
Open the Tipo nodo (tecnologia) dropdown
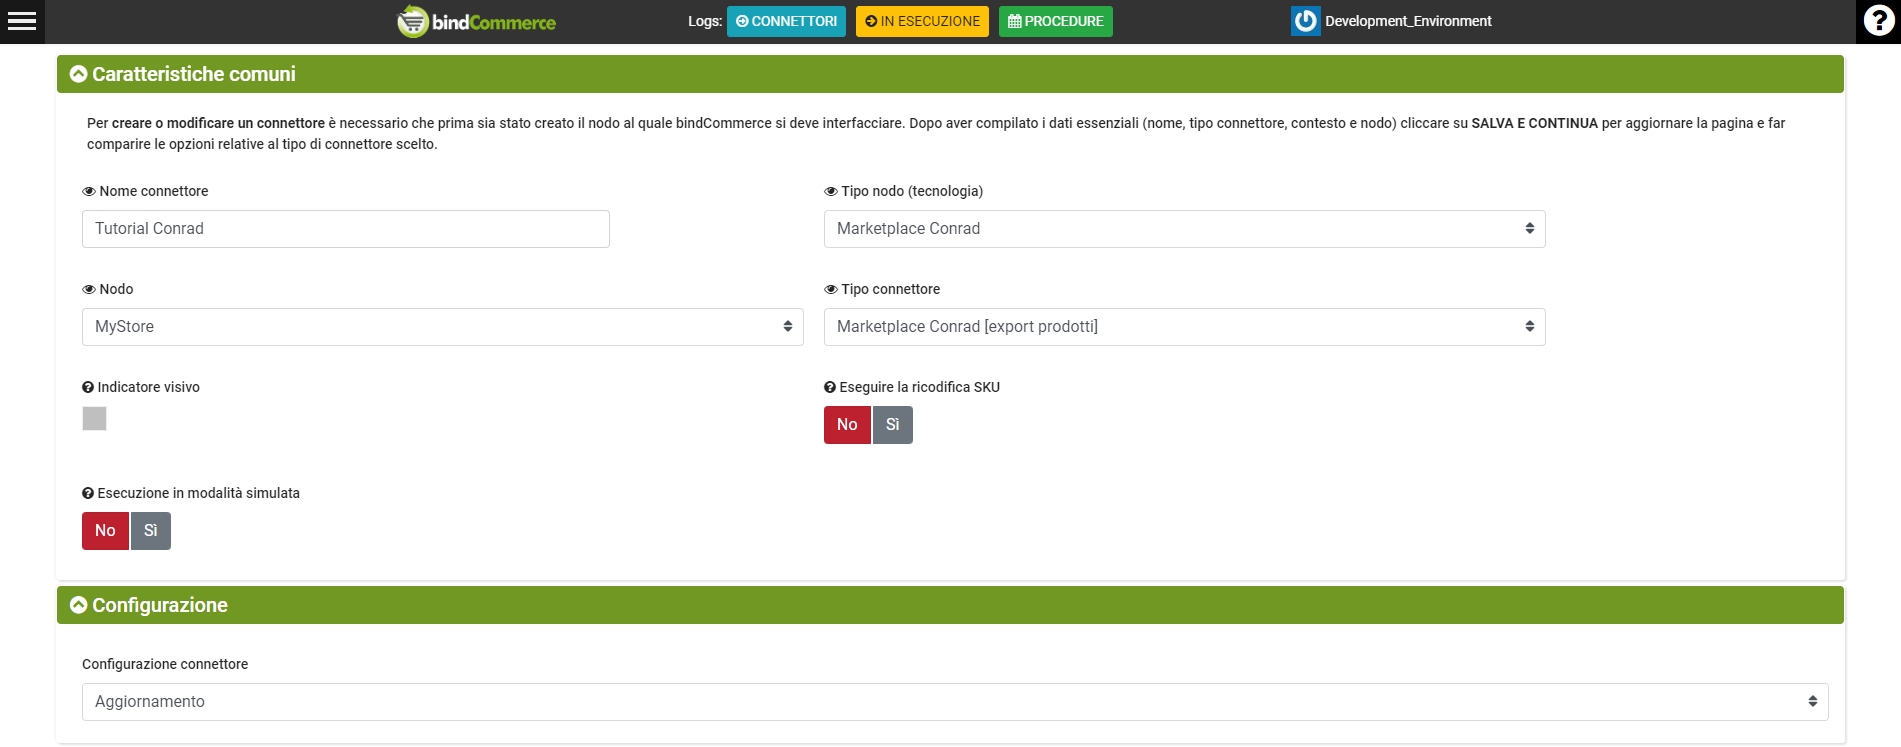(x=1184, y=229)
